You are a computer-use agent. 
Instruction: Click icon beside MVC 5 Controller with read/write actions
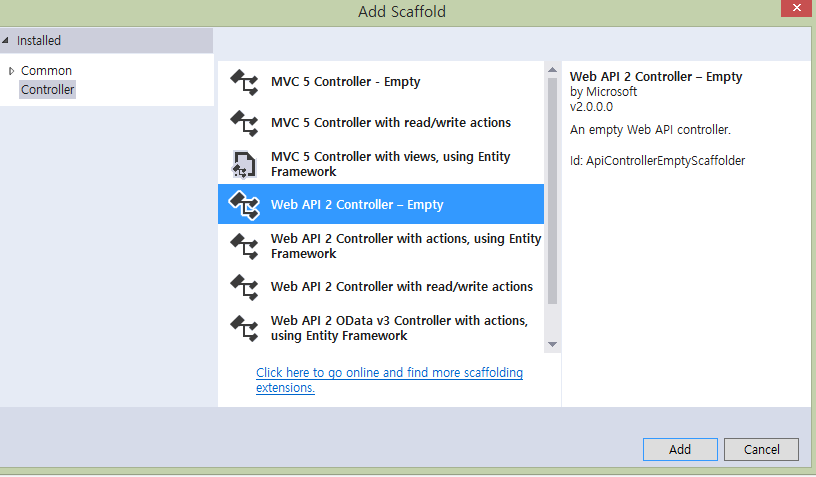(244, 123)
